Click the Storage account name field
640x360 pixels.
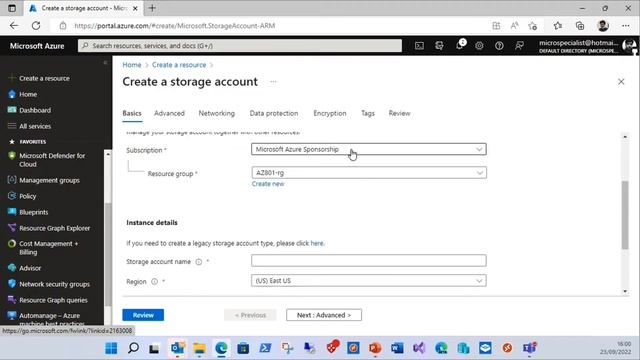[369, 260]
